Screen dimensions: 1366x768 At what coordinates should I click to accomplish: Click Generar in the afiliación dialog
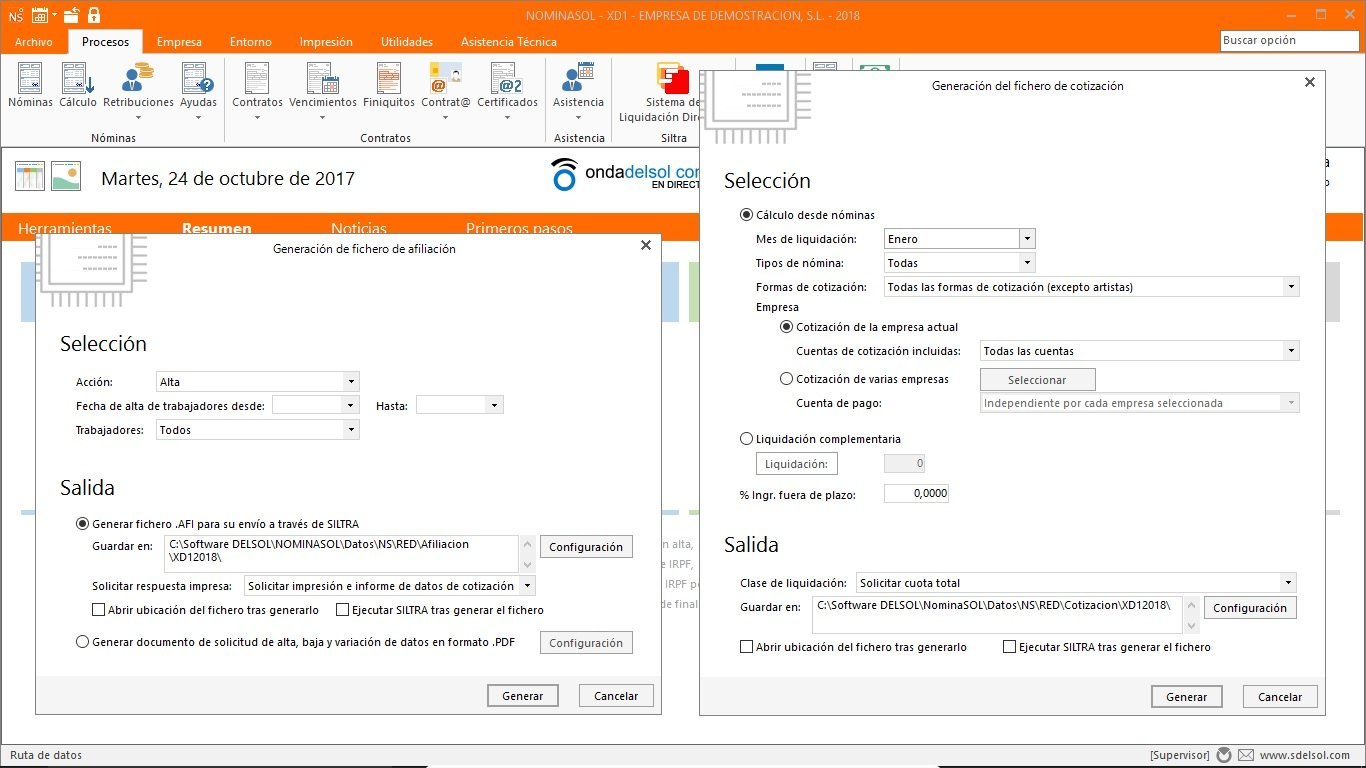pyautogui.click(x=523, y=696)
